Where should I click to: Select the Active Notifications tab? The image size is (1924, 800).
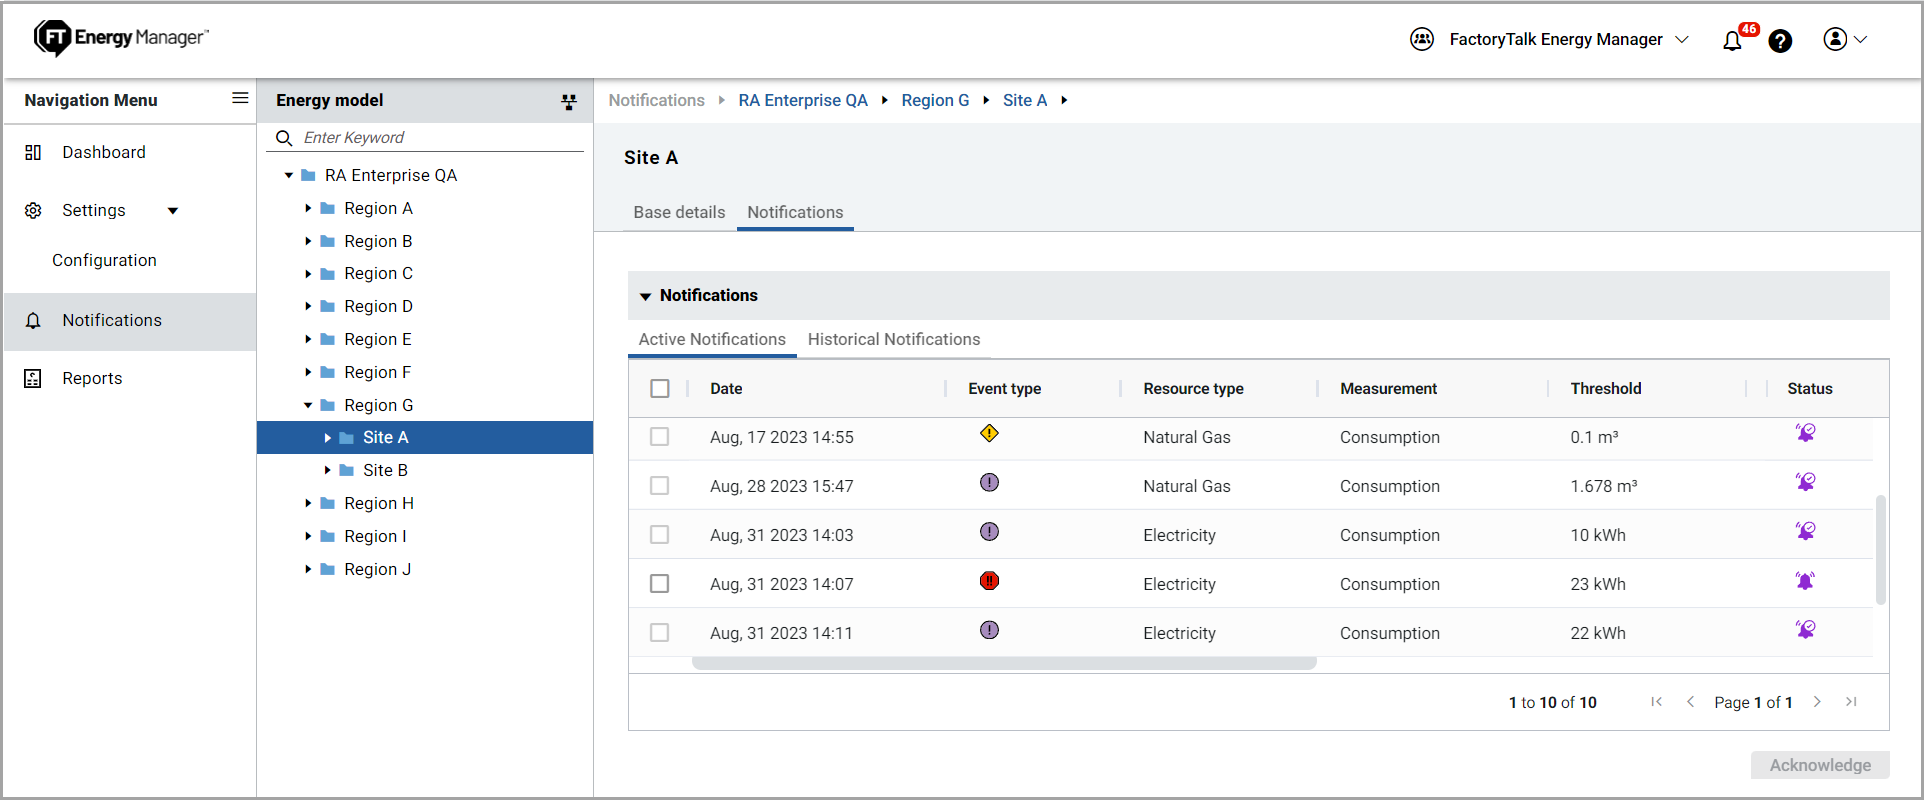[712, 339]
